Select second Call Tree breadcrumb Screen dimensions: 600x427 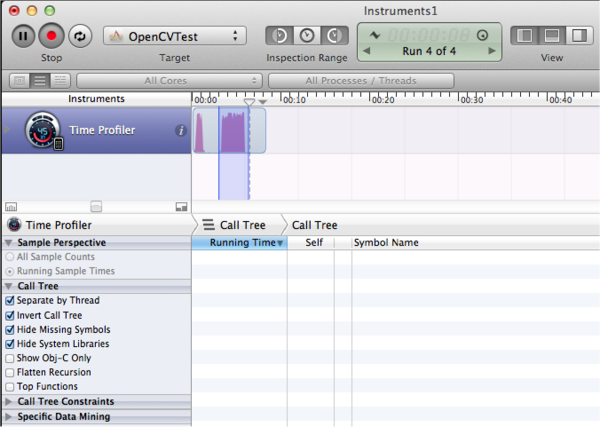[315, 225]
